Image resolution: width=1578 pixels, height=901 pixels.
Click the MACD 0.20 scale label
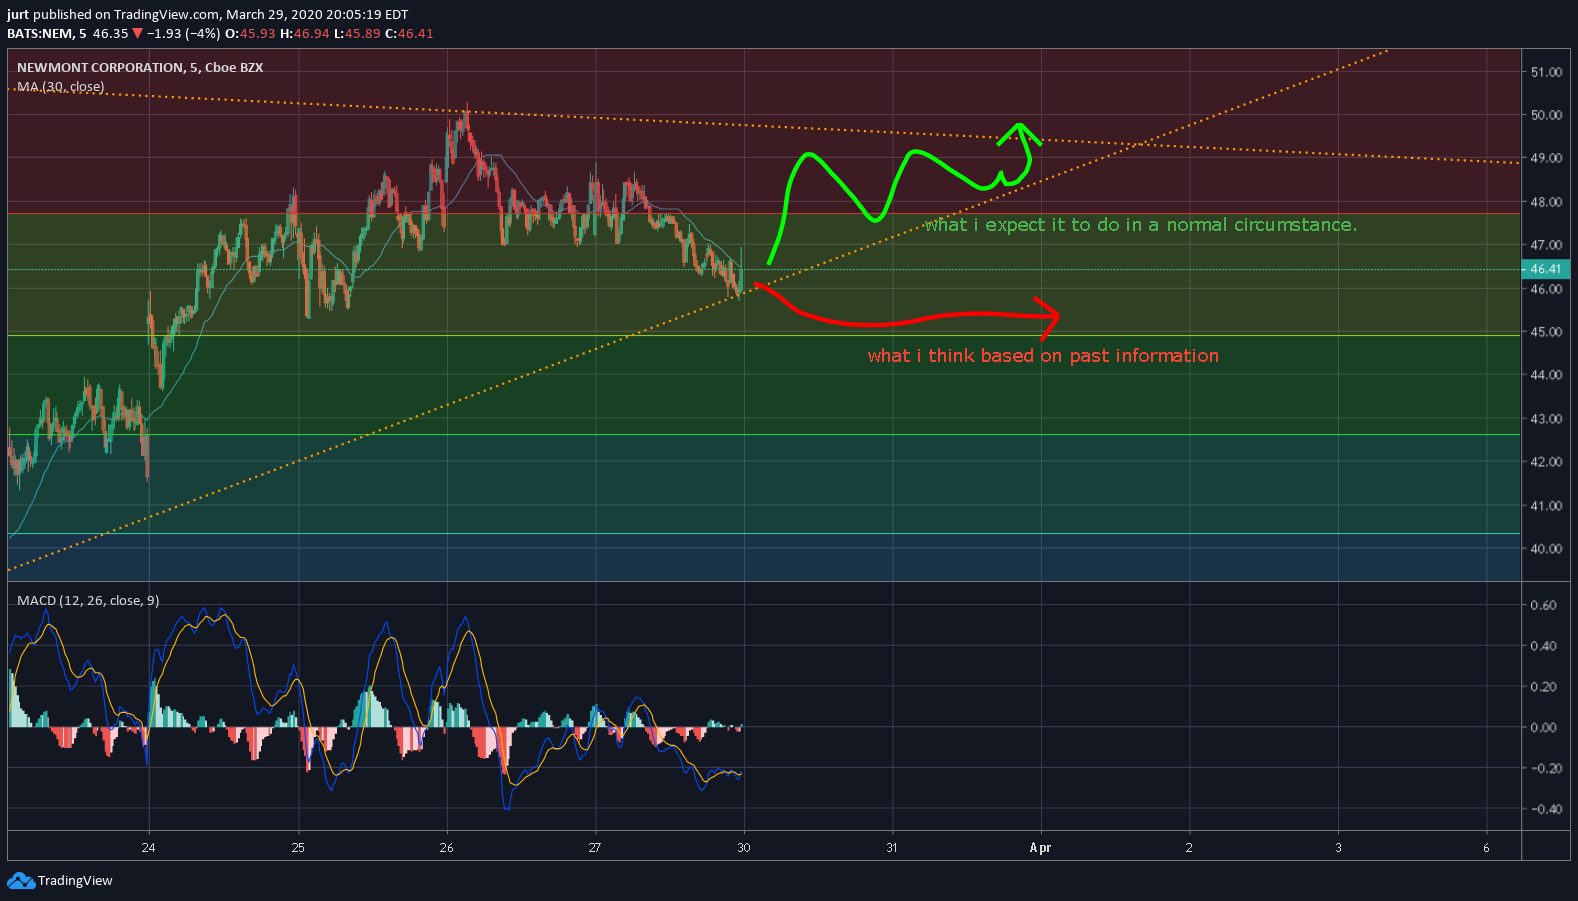tap(1543, 687)
